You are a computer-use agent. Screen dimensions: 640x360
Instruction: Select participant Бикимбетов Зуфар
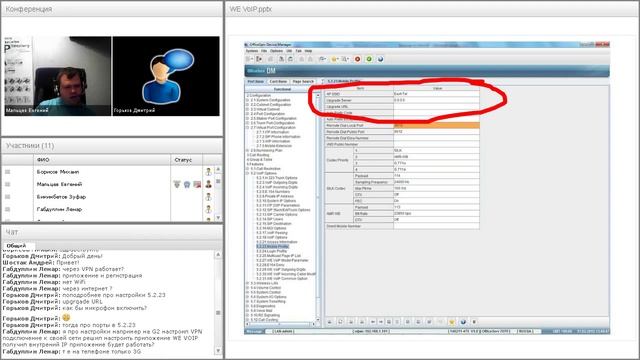tap(61, 197)
